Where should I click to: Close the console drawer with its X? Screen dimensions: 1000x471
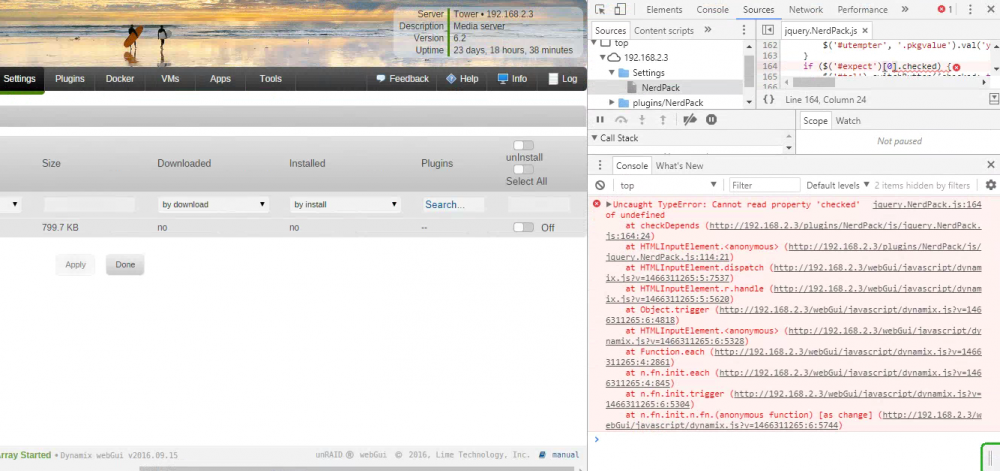tap(990, 164)
